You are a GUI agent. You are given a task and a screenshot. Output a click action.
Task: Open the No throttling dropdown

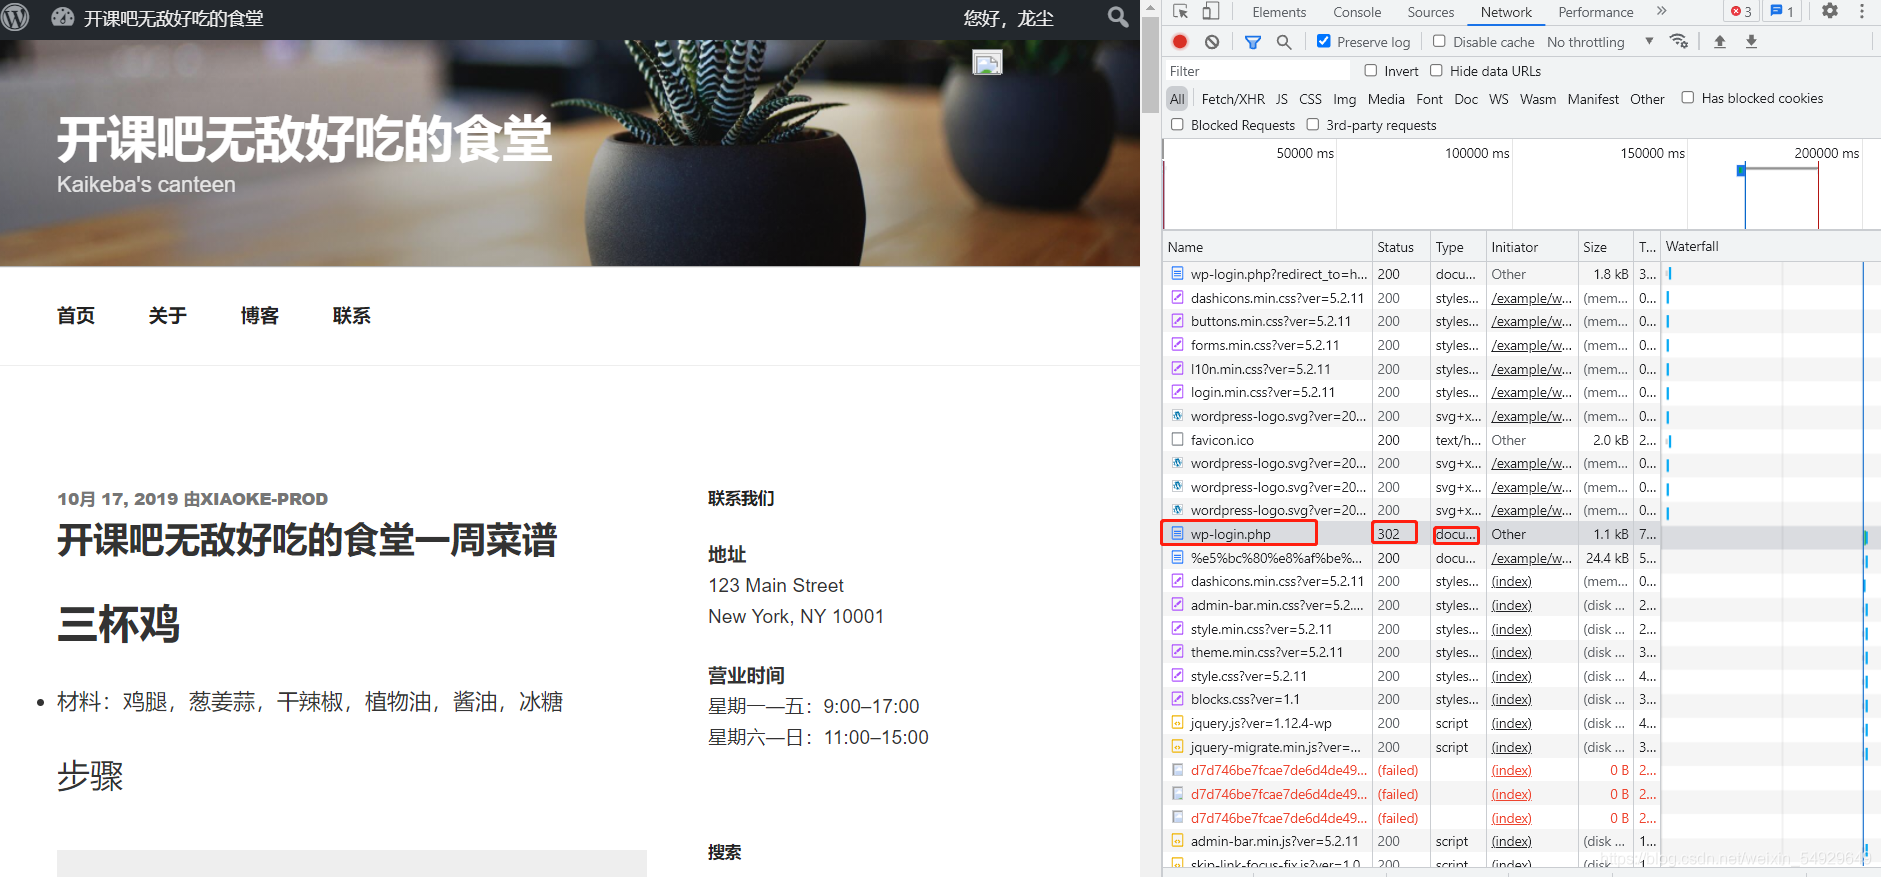pos(1600,42)
